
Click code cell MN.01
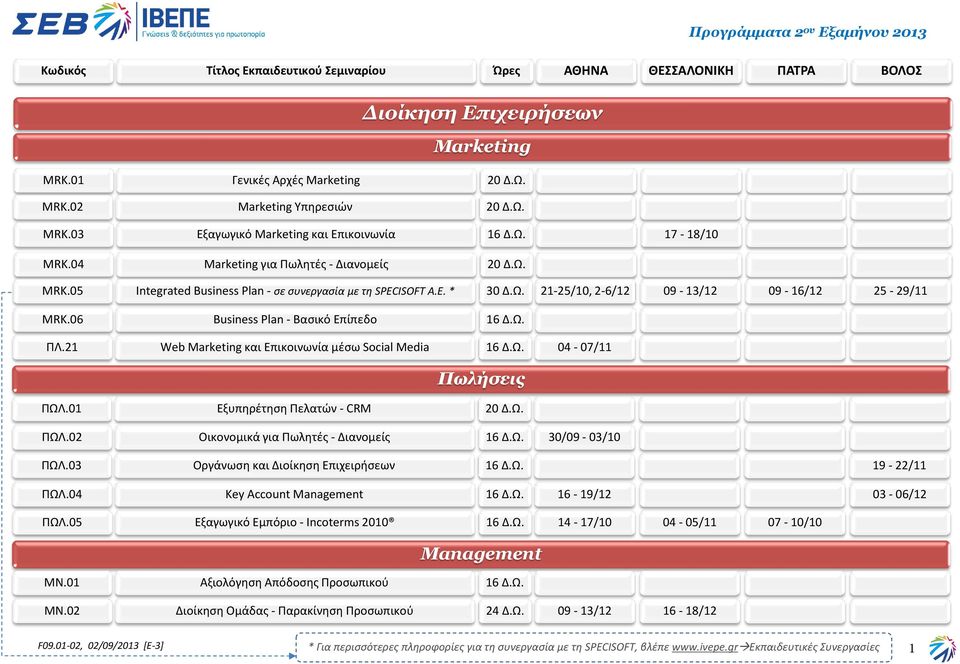(62, 583)
